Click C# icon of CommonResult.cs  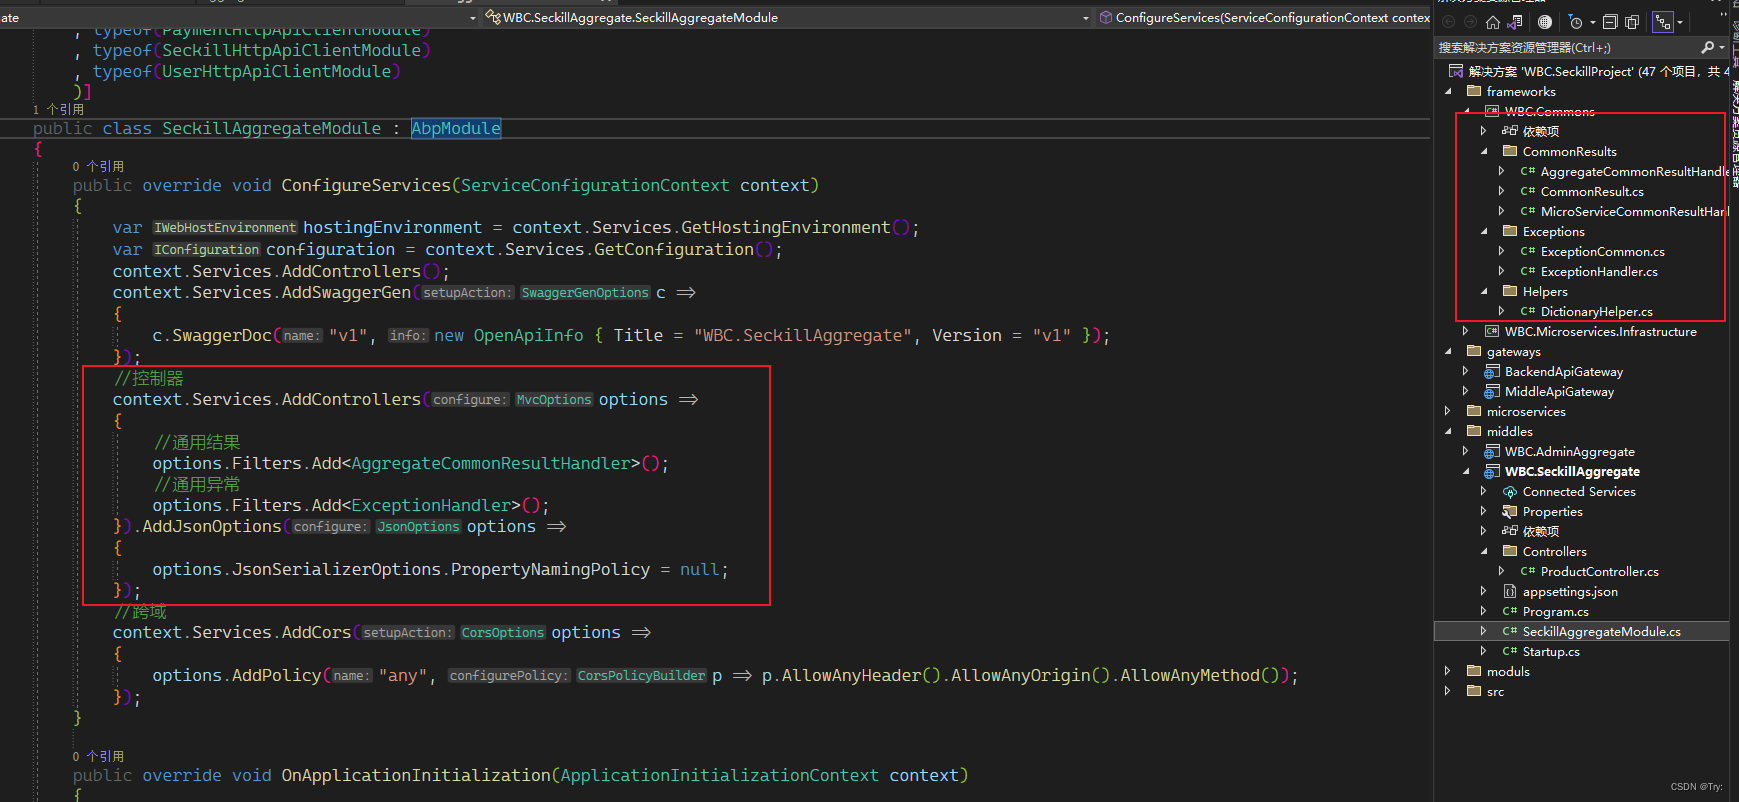pos(1527,191)
